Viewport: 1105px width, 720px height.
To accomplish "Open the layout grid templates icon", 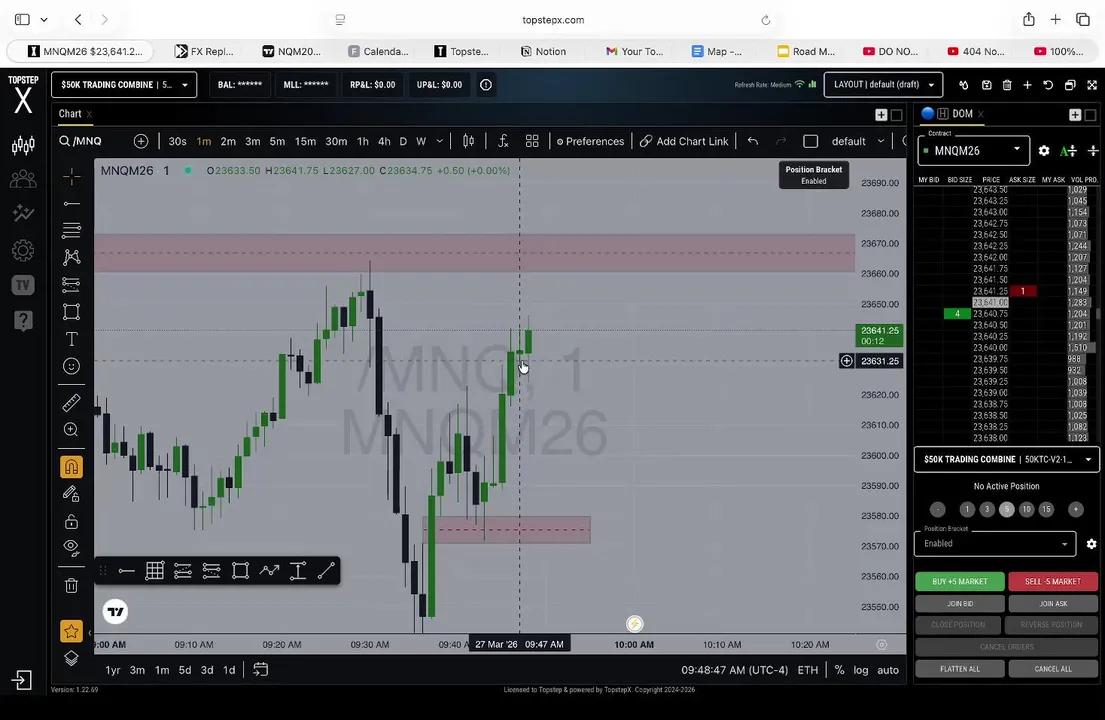I will pyautogui.click(x=532, y=142).
